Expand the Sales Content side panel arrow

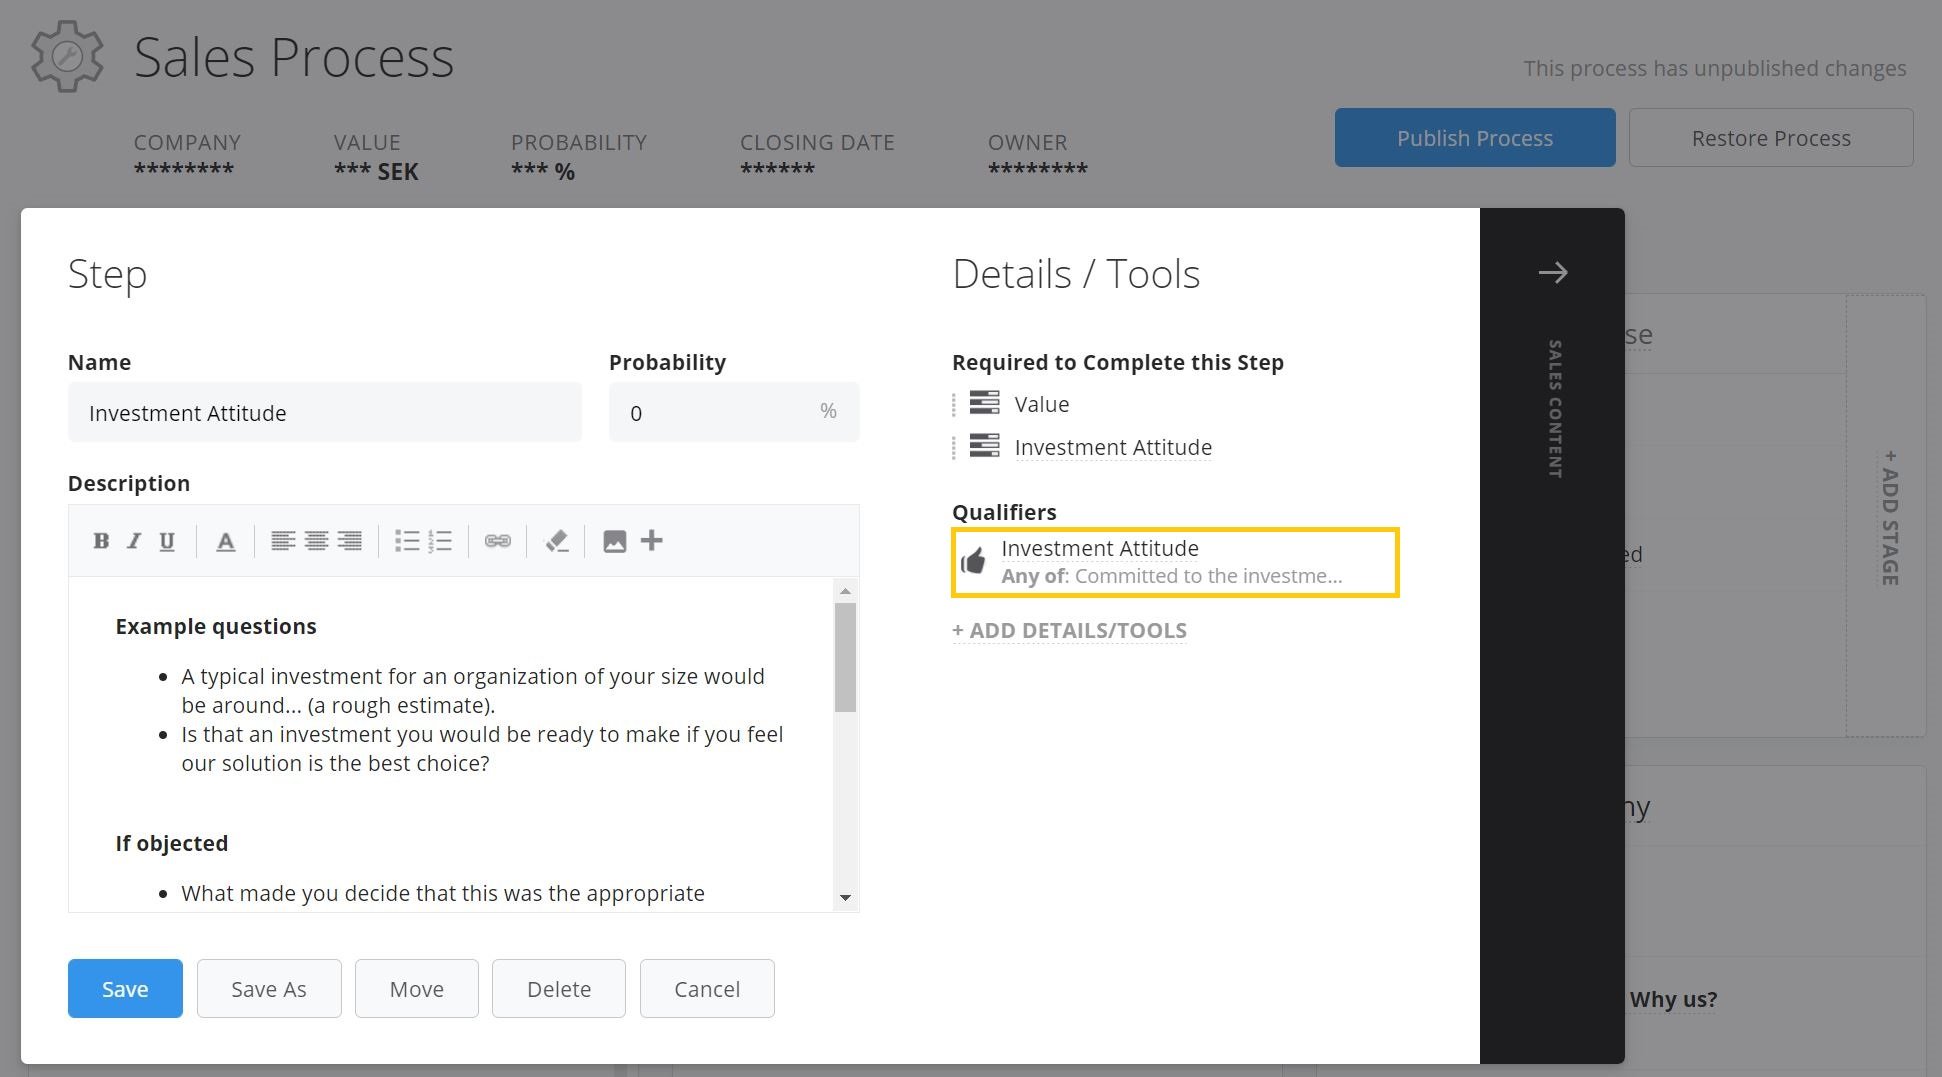click(1552, 272)
